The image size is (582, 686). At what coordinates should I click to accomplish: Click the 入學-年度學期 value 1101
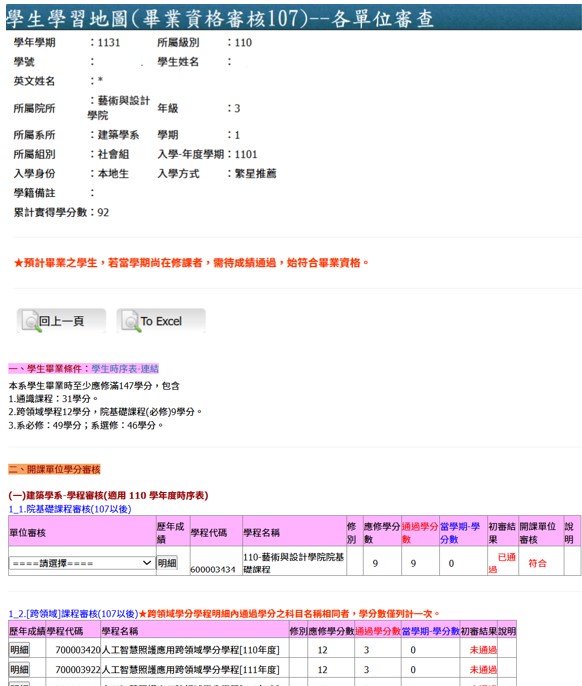pos(246,154)
